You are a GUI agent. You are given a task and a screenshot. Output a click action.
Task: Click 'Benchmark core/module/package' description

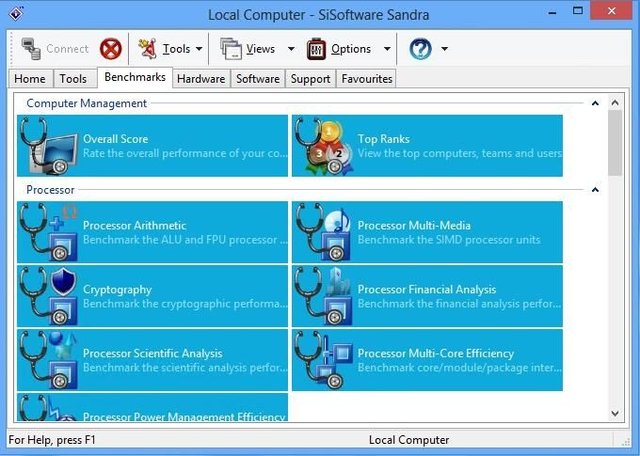[460, 367]
